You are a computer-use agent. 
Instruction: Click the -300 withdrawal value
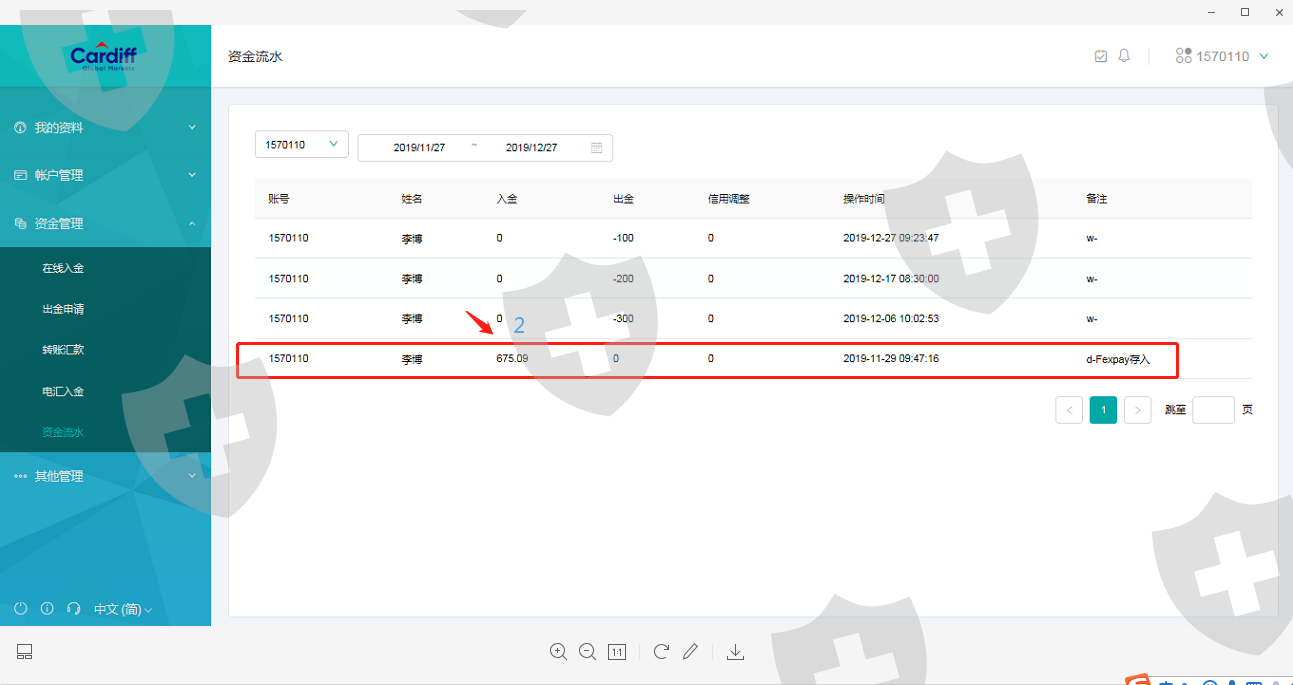[x=623, y=318]
